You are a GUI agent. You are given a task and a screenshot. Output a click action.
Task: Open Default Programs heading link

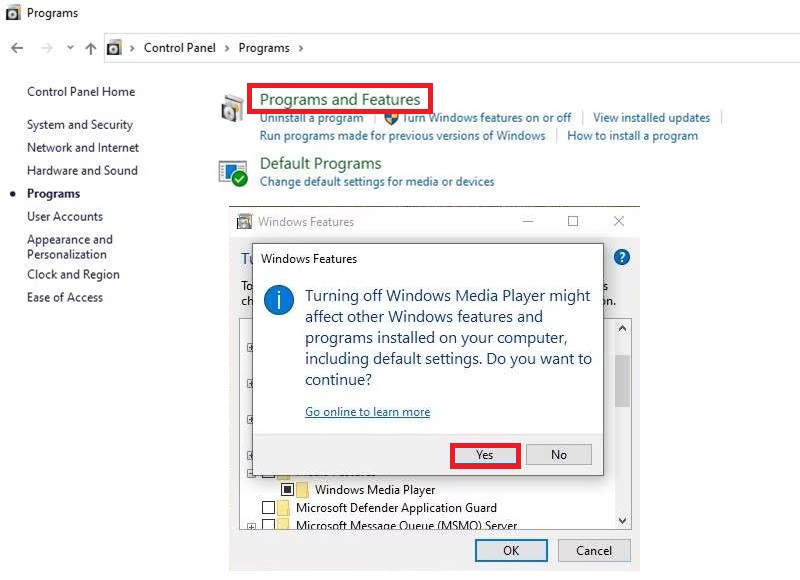320,164
